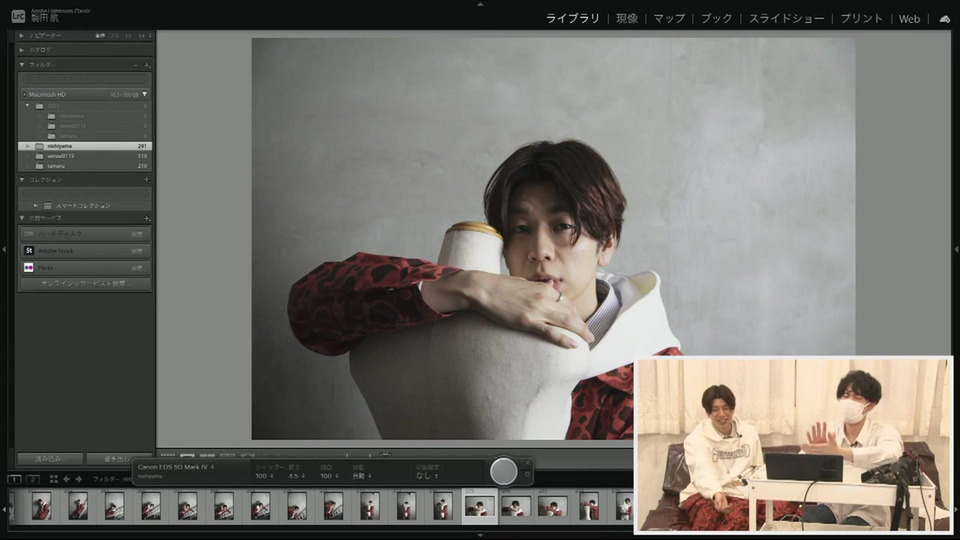The width and height of the screenshot is (960, 540).
Task: Open tethered camera Canon EOS dropdown
Action: 176,467
